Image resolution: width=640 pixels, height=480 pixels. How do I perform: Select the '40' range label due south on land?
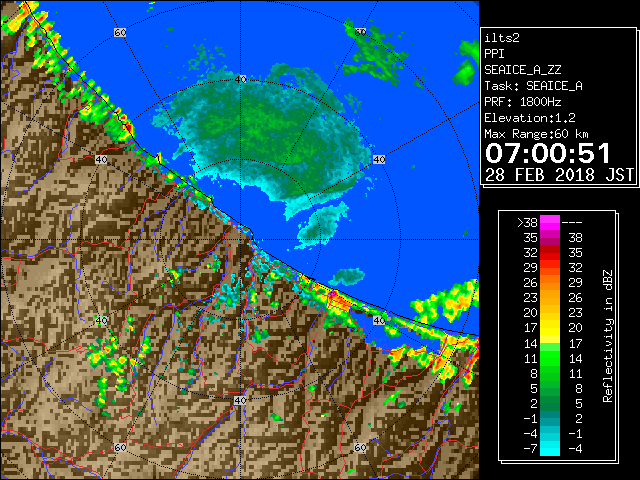[x=240, y=400]
